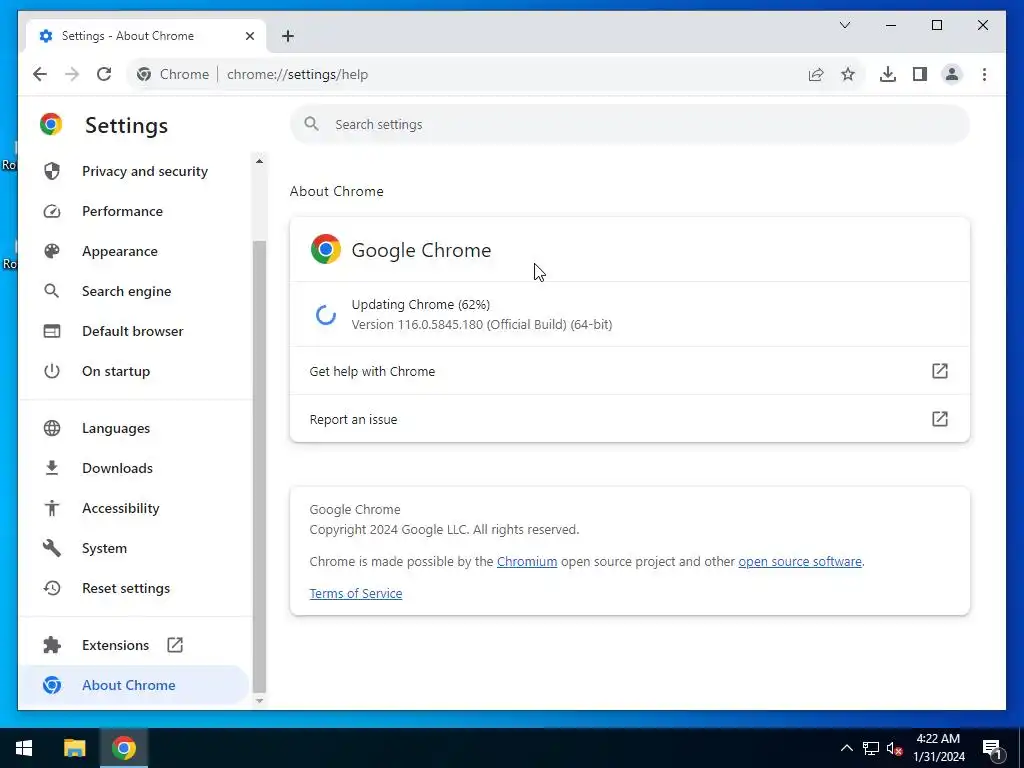The height and width of the screenshot is (768, 1024).
Task: Open File Explorer from the taskbar
Action: tap(74, 748)
